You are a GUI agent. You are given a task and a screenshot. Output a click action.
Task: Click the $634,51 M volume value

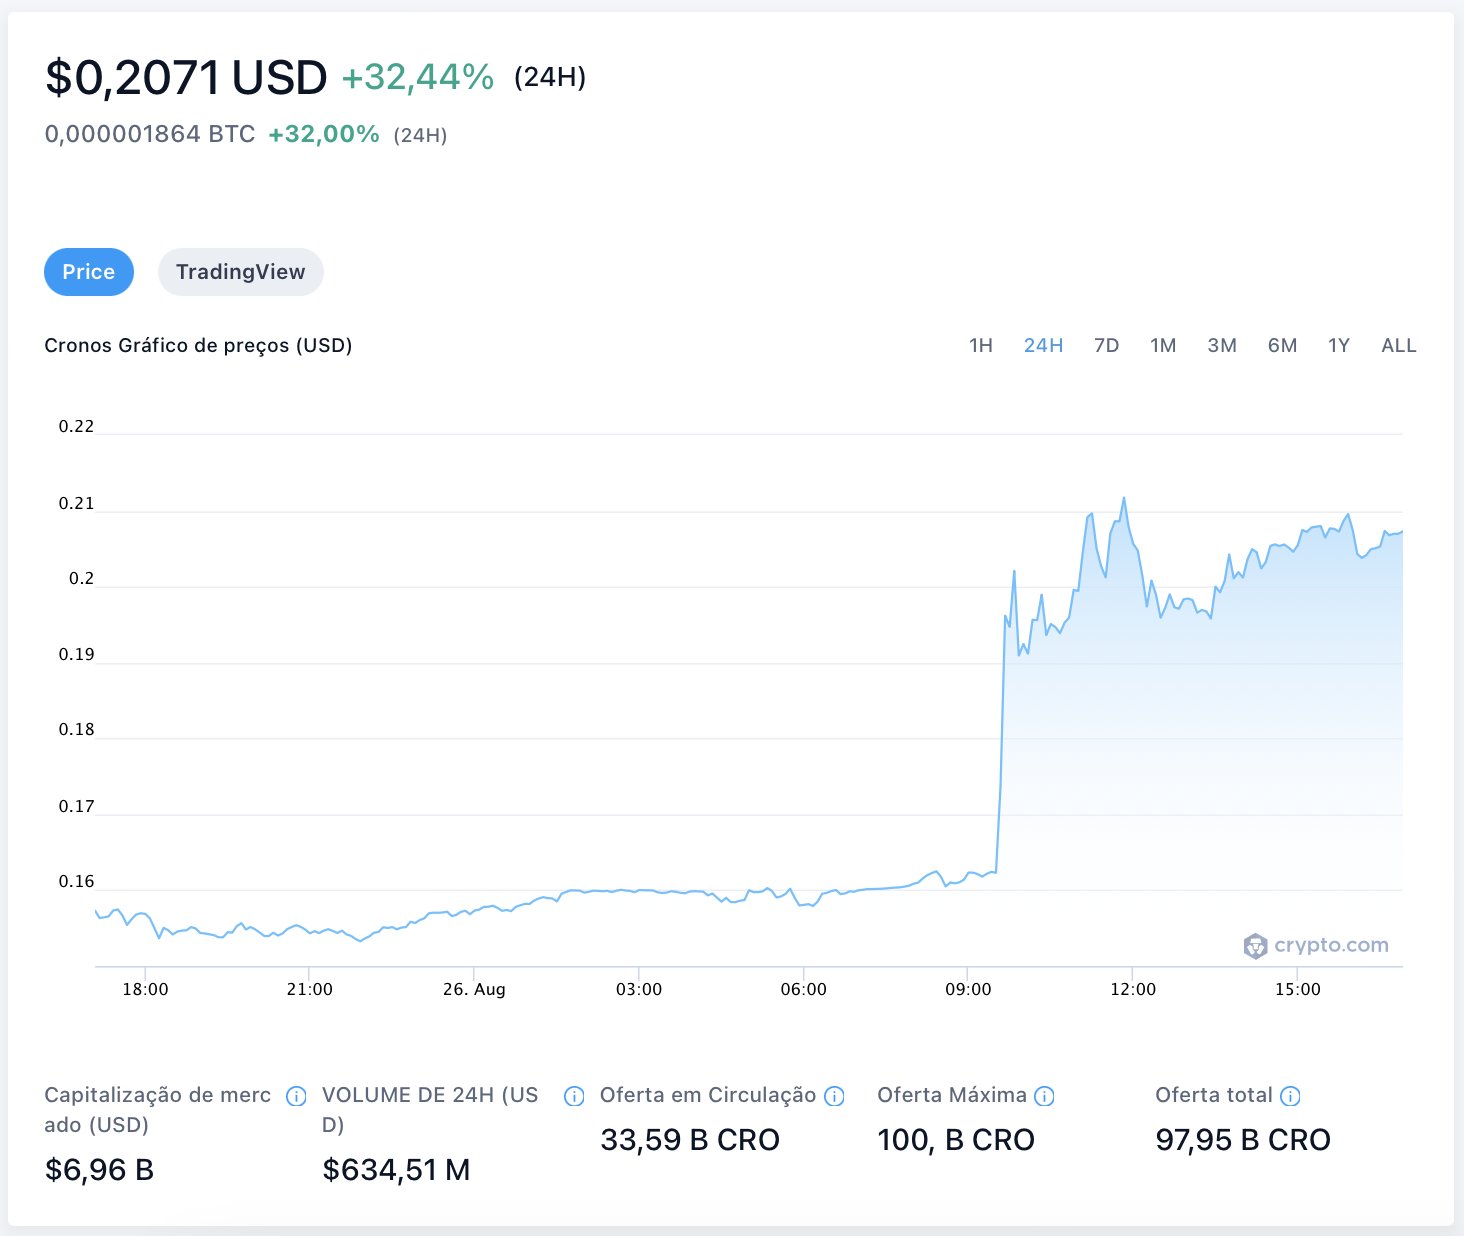[396, 1169]
